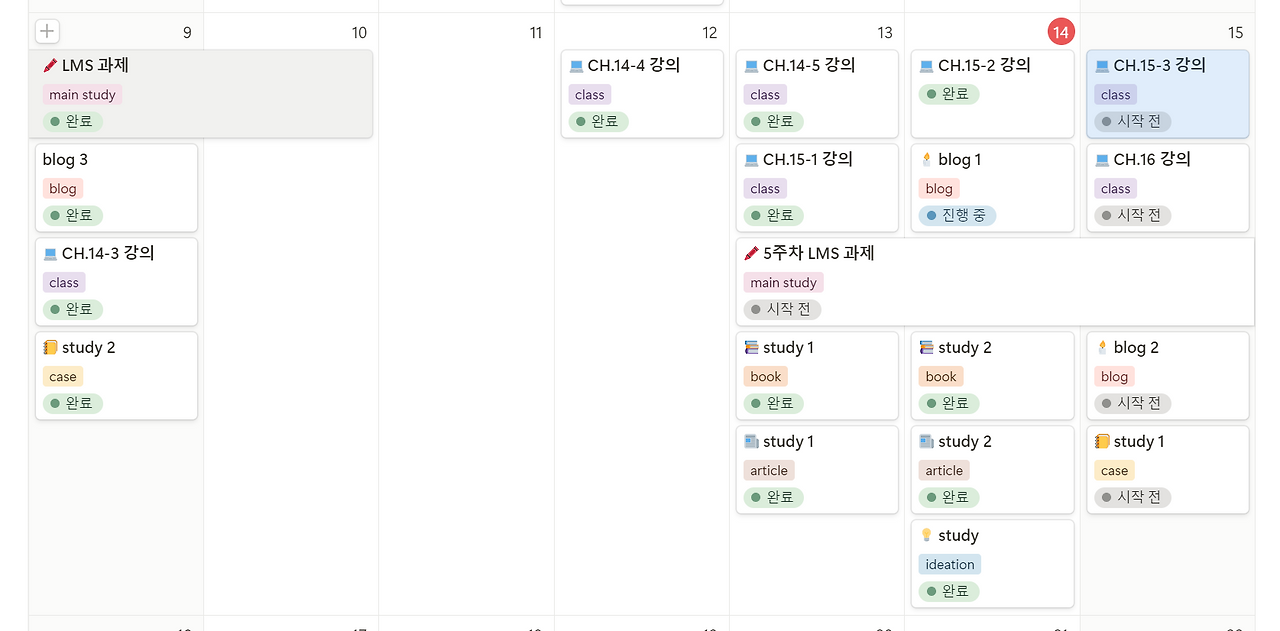
Task: Click the laptop icon on CH.15-2 강의
Action: click(x=925, y=65)
